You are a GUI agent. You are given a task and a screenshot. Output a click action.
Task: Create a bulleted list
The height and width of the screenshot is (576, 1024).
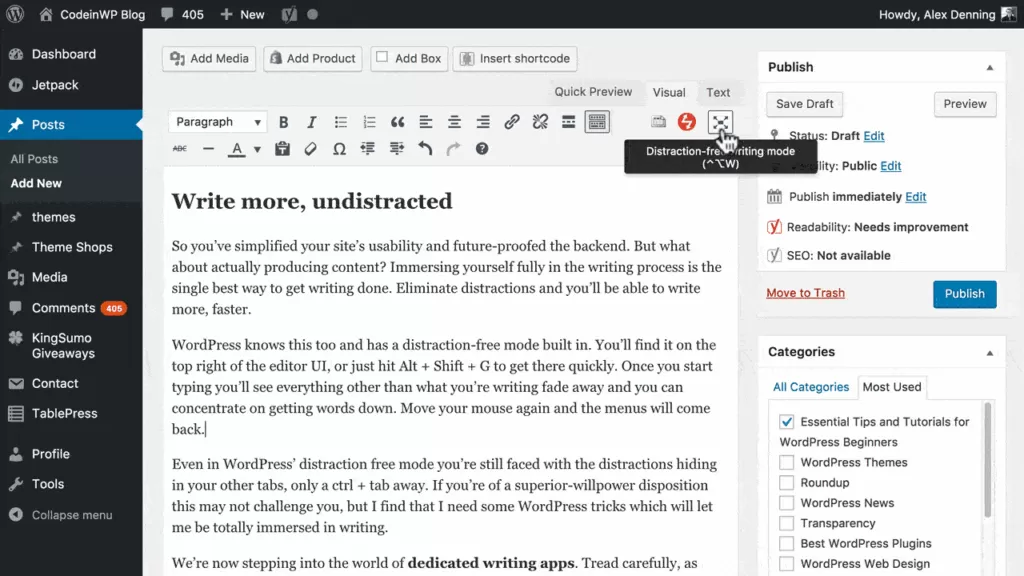(341, 122)
